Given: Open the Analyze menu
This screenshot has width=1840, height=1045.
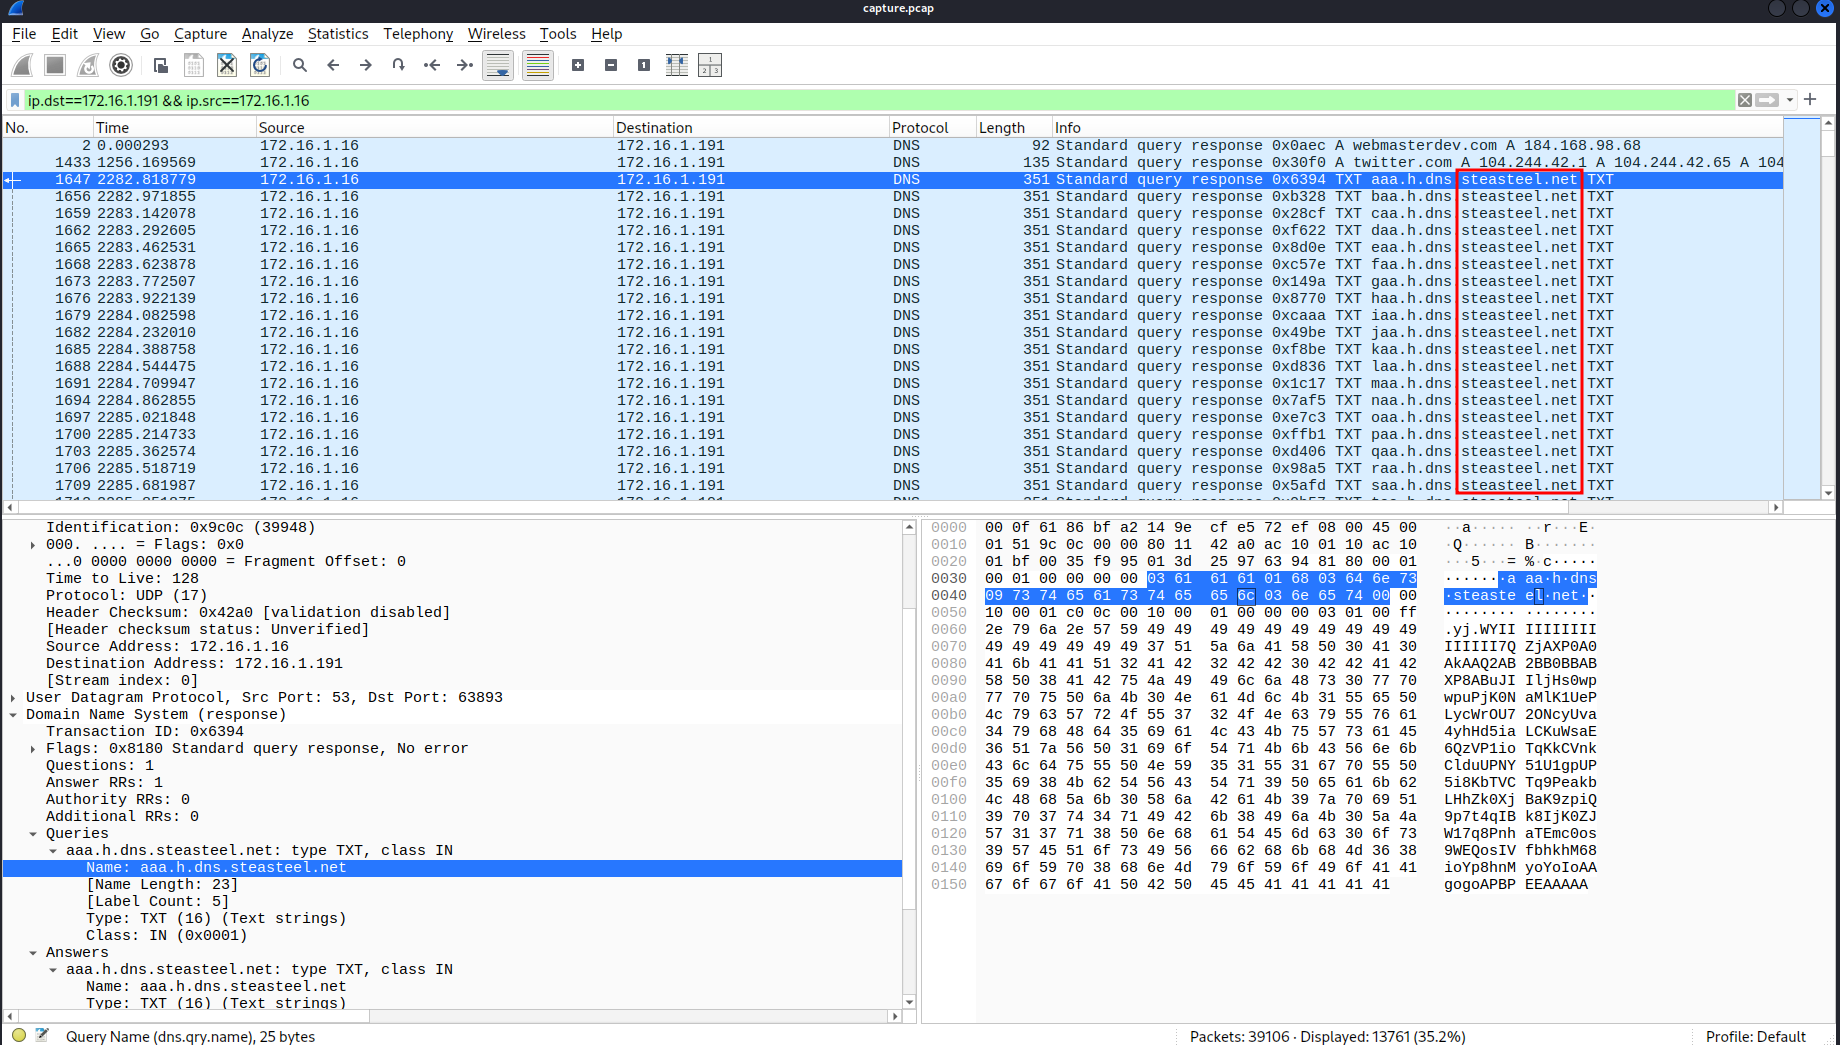Looking at the screenshot, I should coord(267,34).
